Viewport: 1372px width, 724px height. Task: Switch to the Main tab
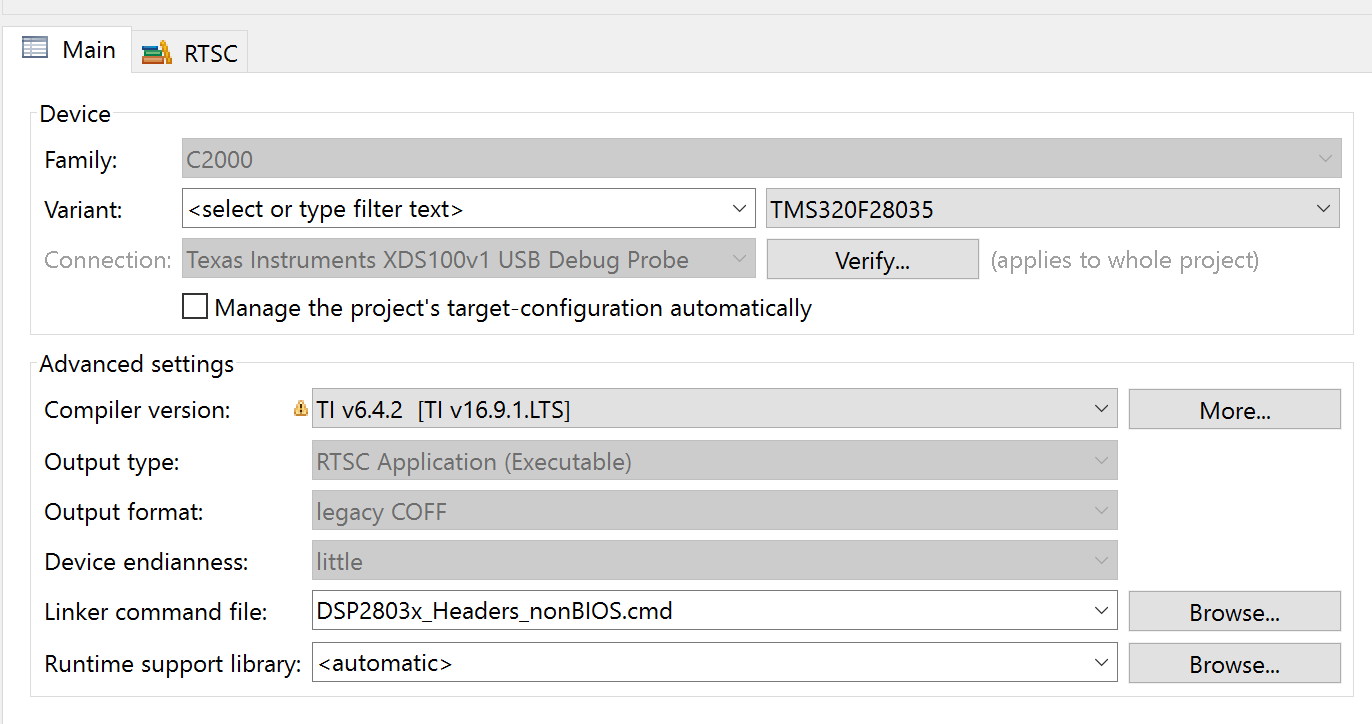pos(67,50)
